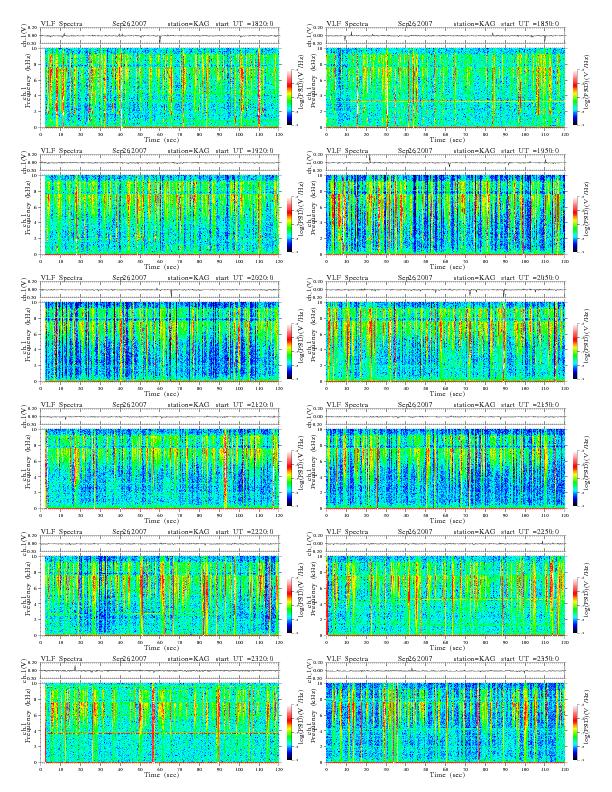Screen dimensions: 612x792
Task: Click the ch.1 waveform strip above the 2320:0 spectrogram
Action: (x=160, y=671)
